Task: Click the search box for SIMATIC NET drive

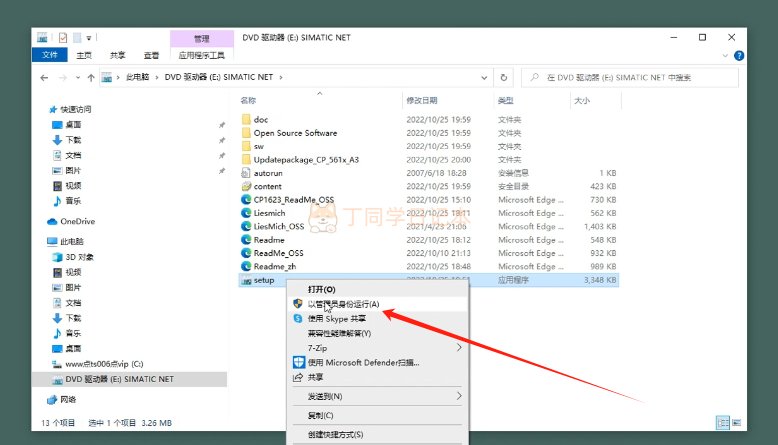Action: pos(630,77)
